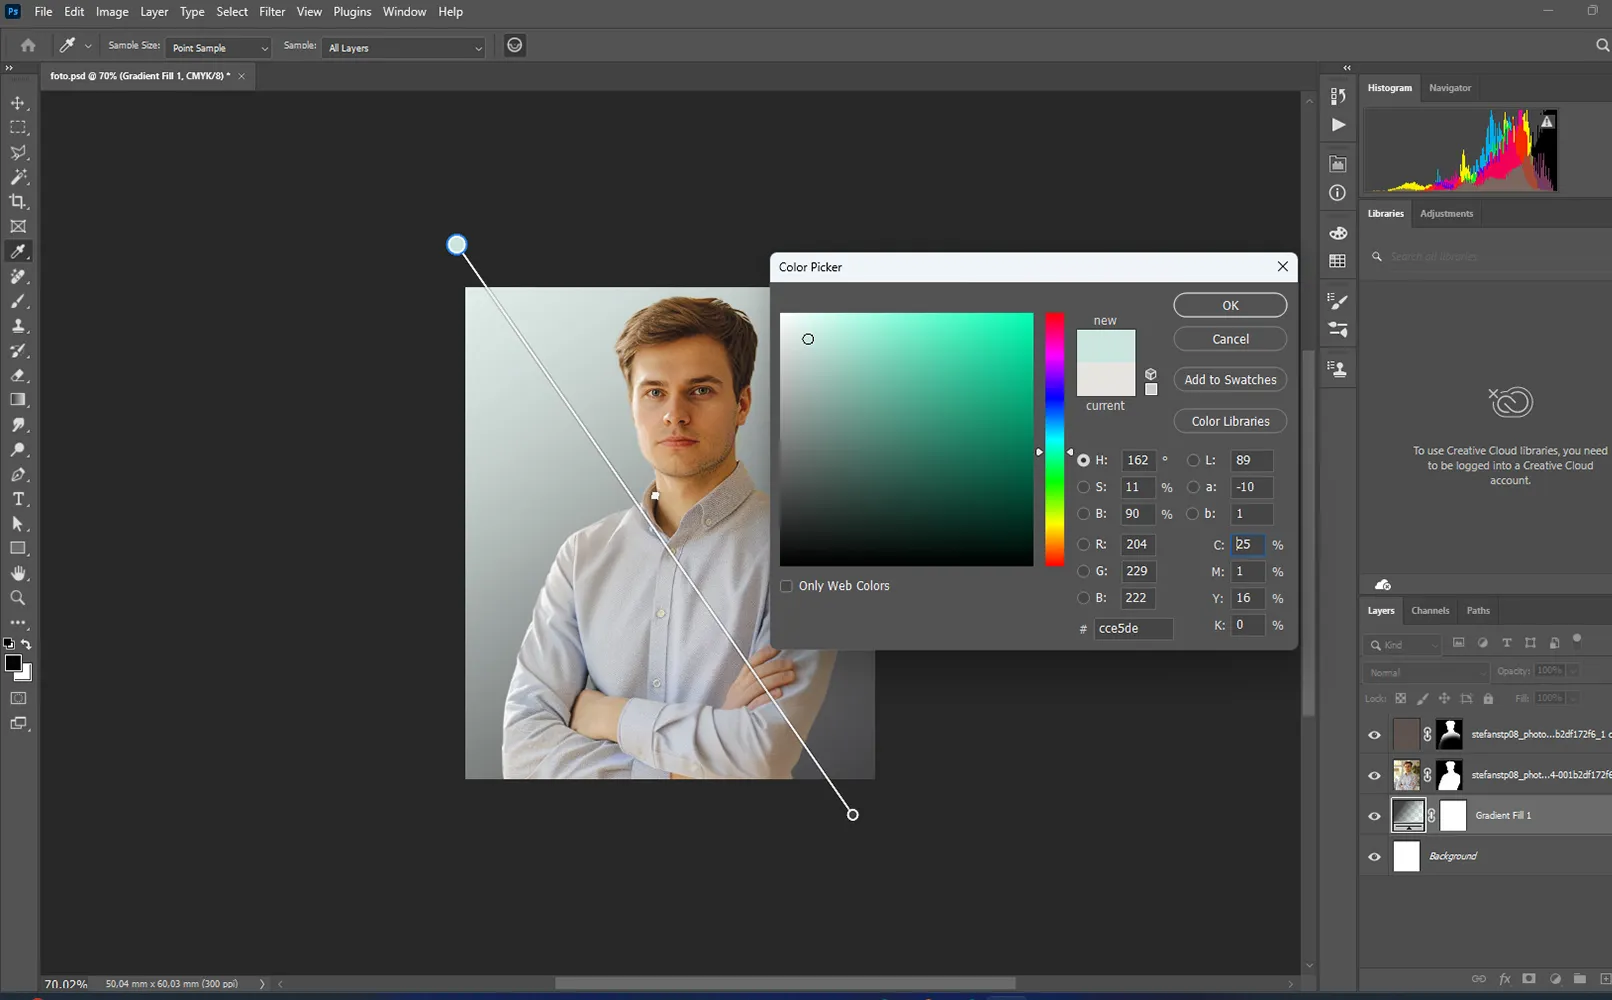Select the Spot Healing Brush tool
This screenshot has width=1612, height=1000.
[x=18, y=276]
